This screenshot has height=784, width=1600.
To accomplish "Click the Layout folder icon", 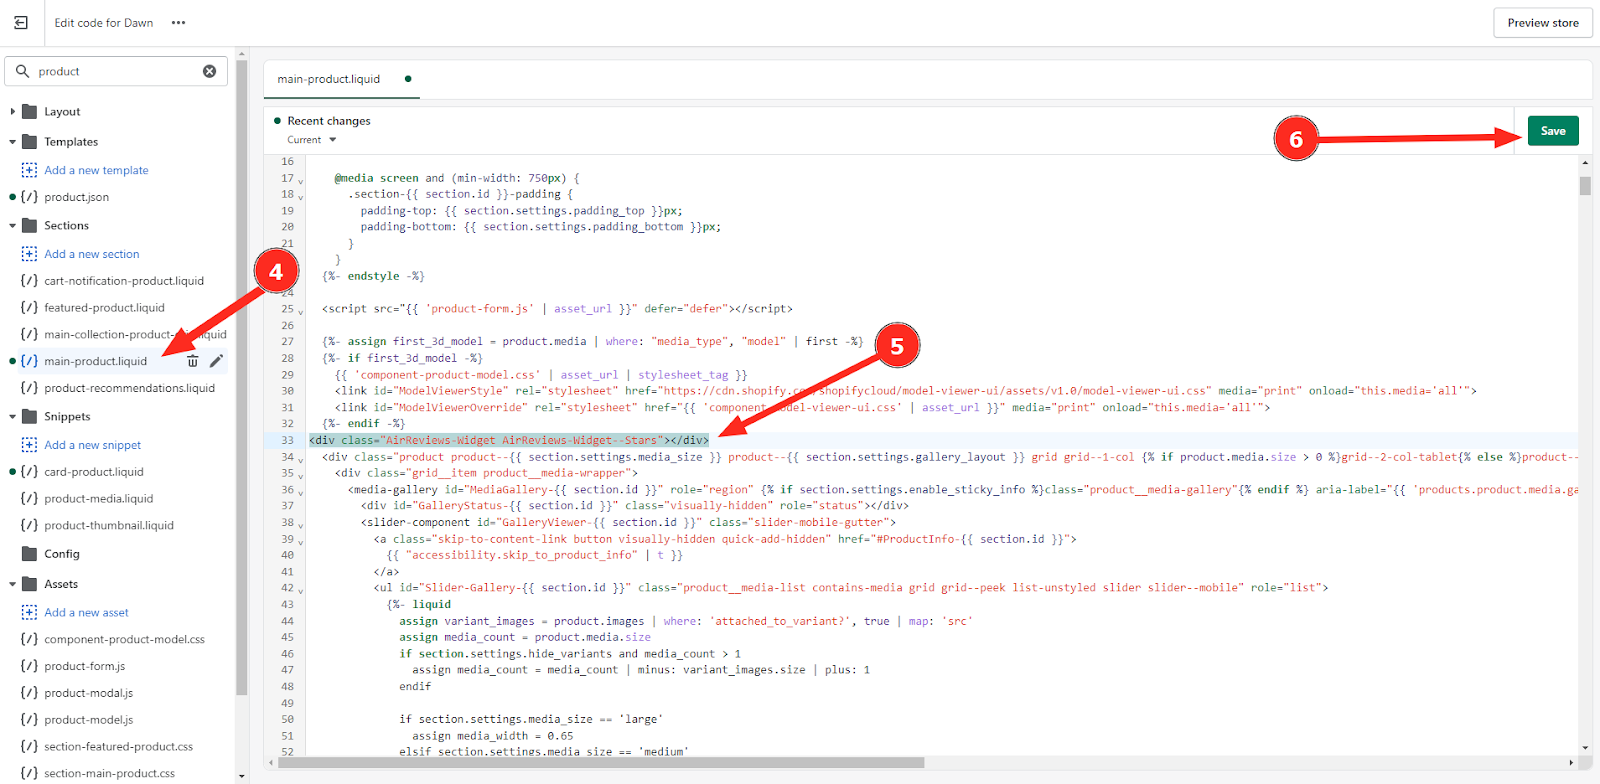I will point(29,112).
